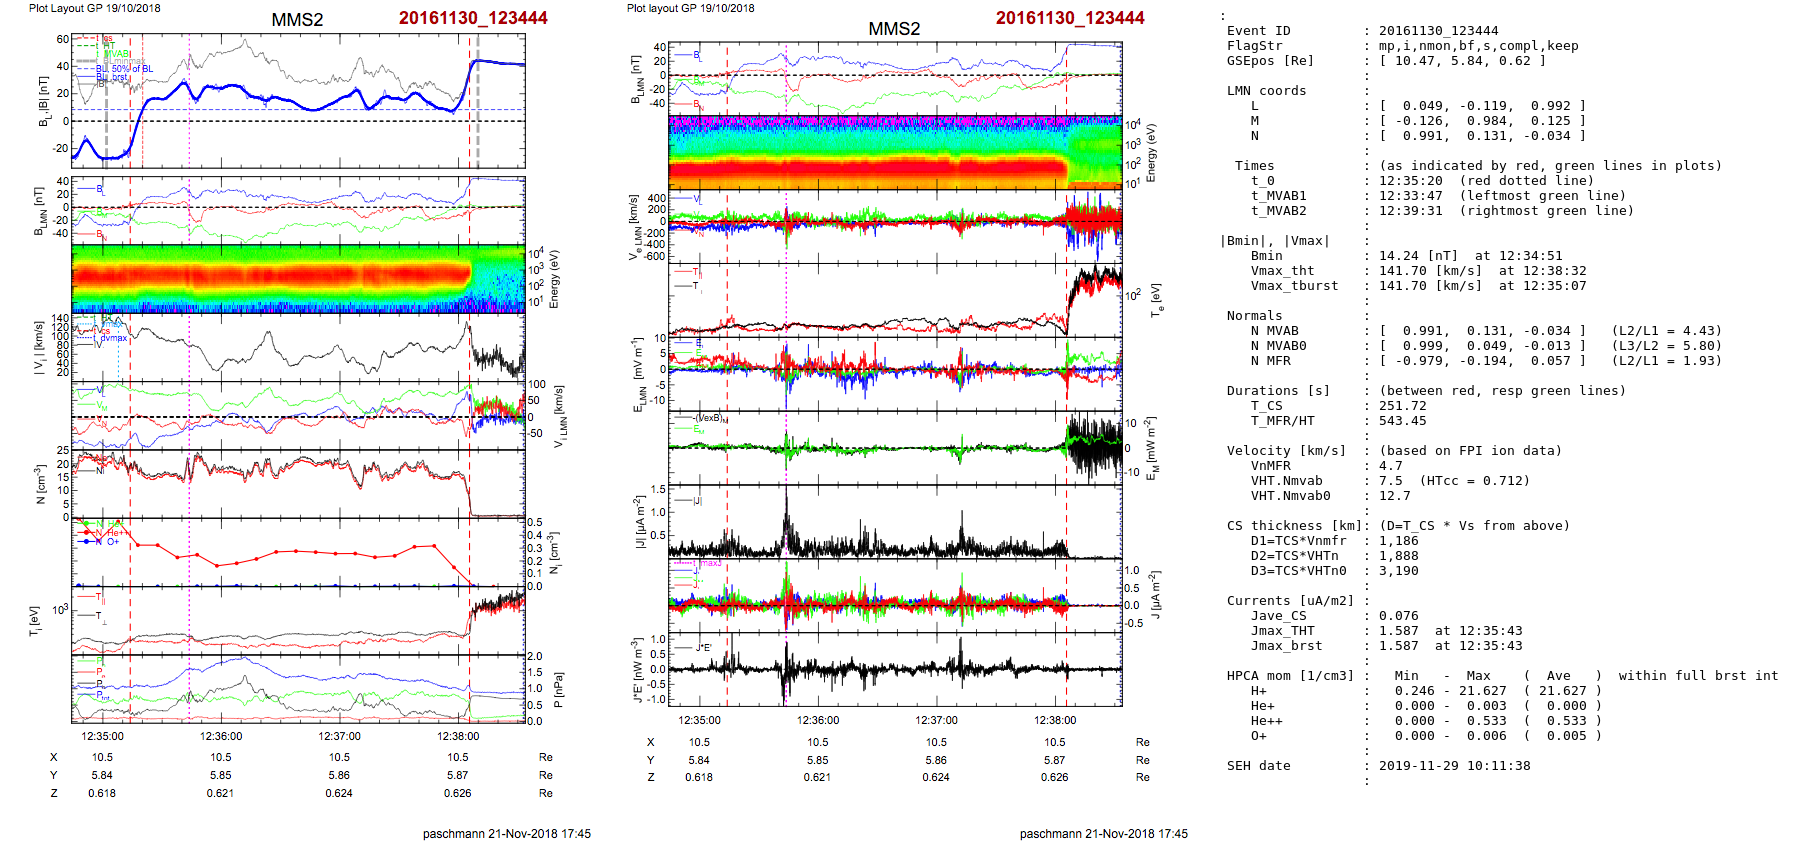
Task: Click the Event ID label in the summary text
Action: pyautogui.click(x=1258, y=31)
